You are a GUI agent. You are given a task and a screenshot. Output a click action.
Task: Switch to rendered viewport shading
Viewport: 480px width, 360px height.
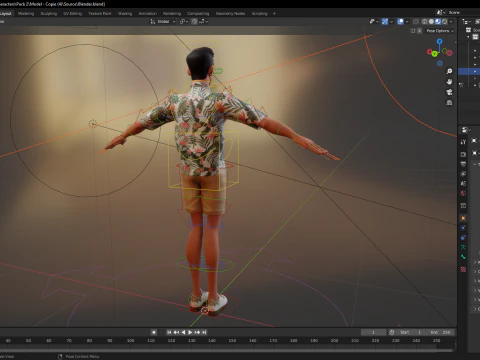[445, 22]
